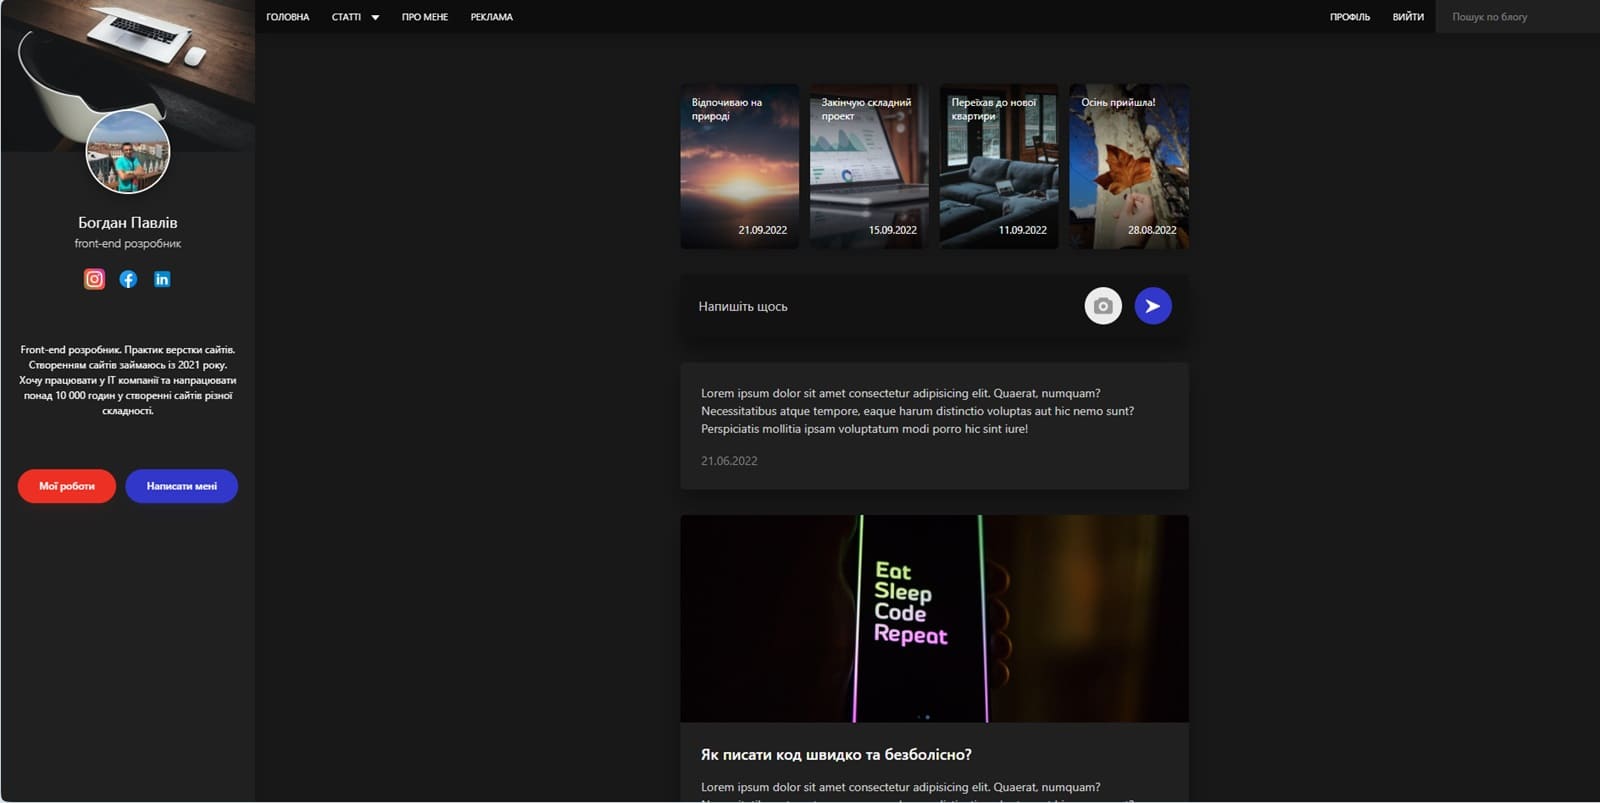Open the Eat Sleep Code Repeat article image
Screen dimensions: 1600x803
[934, 618]
